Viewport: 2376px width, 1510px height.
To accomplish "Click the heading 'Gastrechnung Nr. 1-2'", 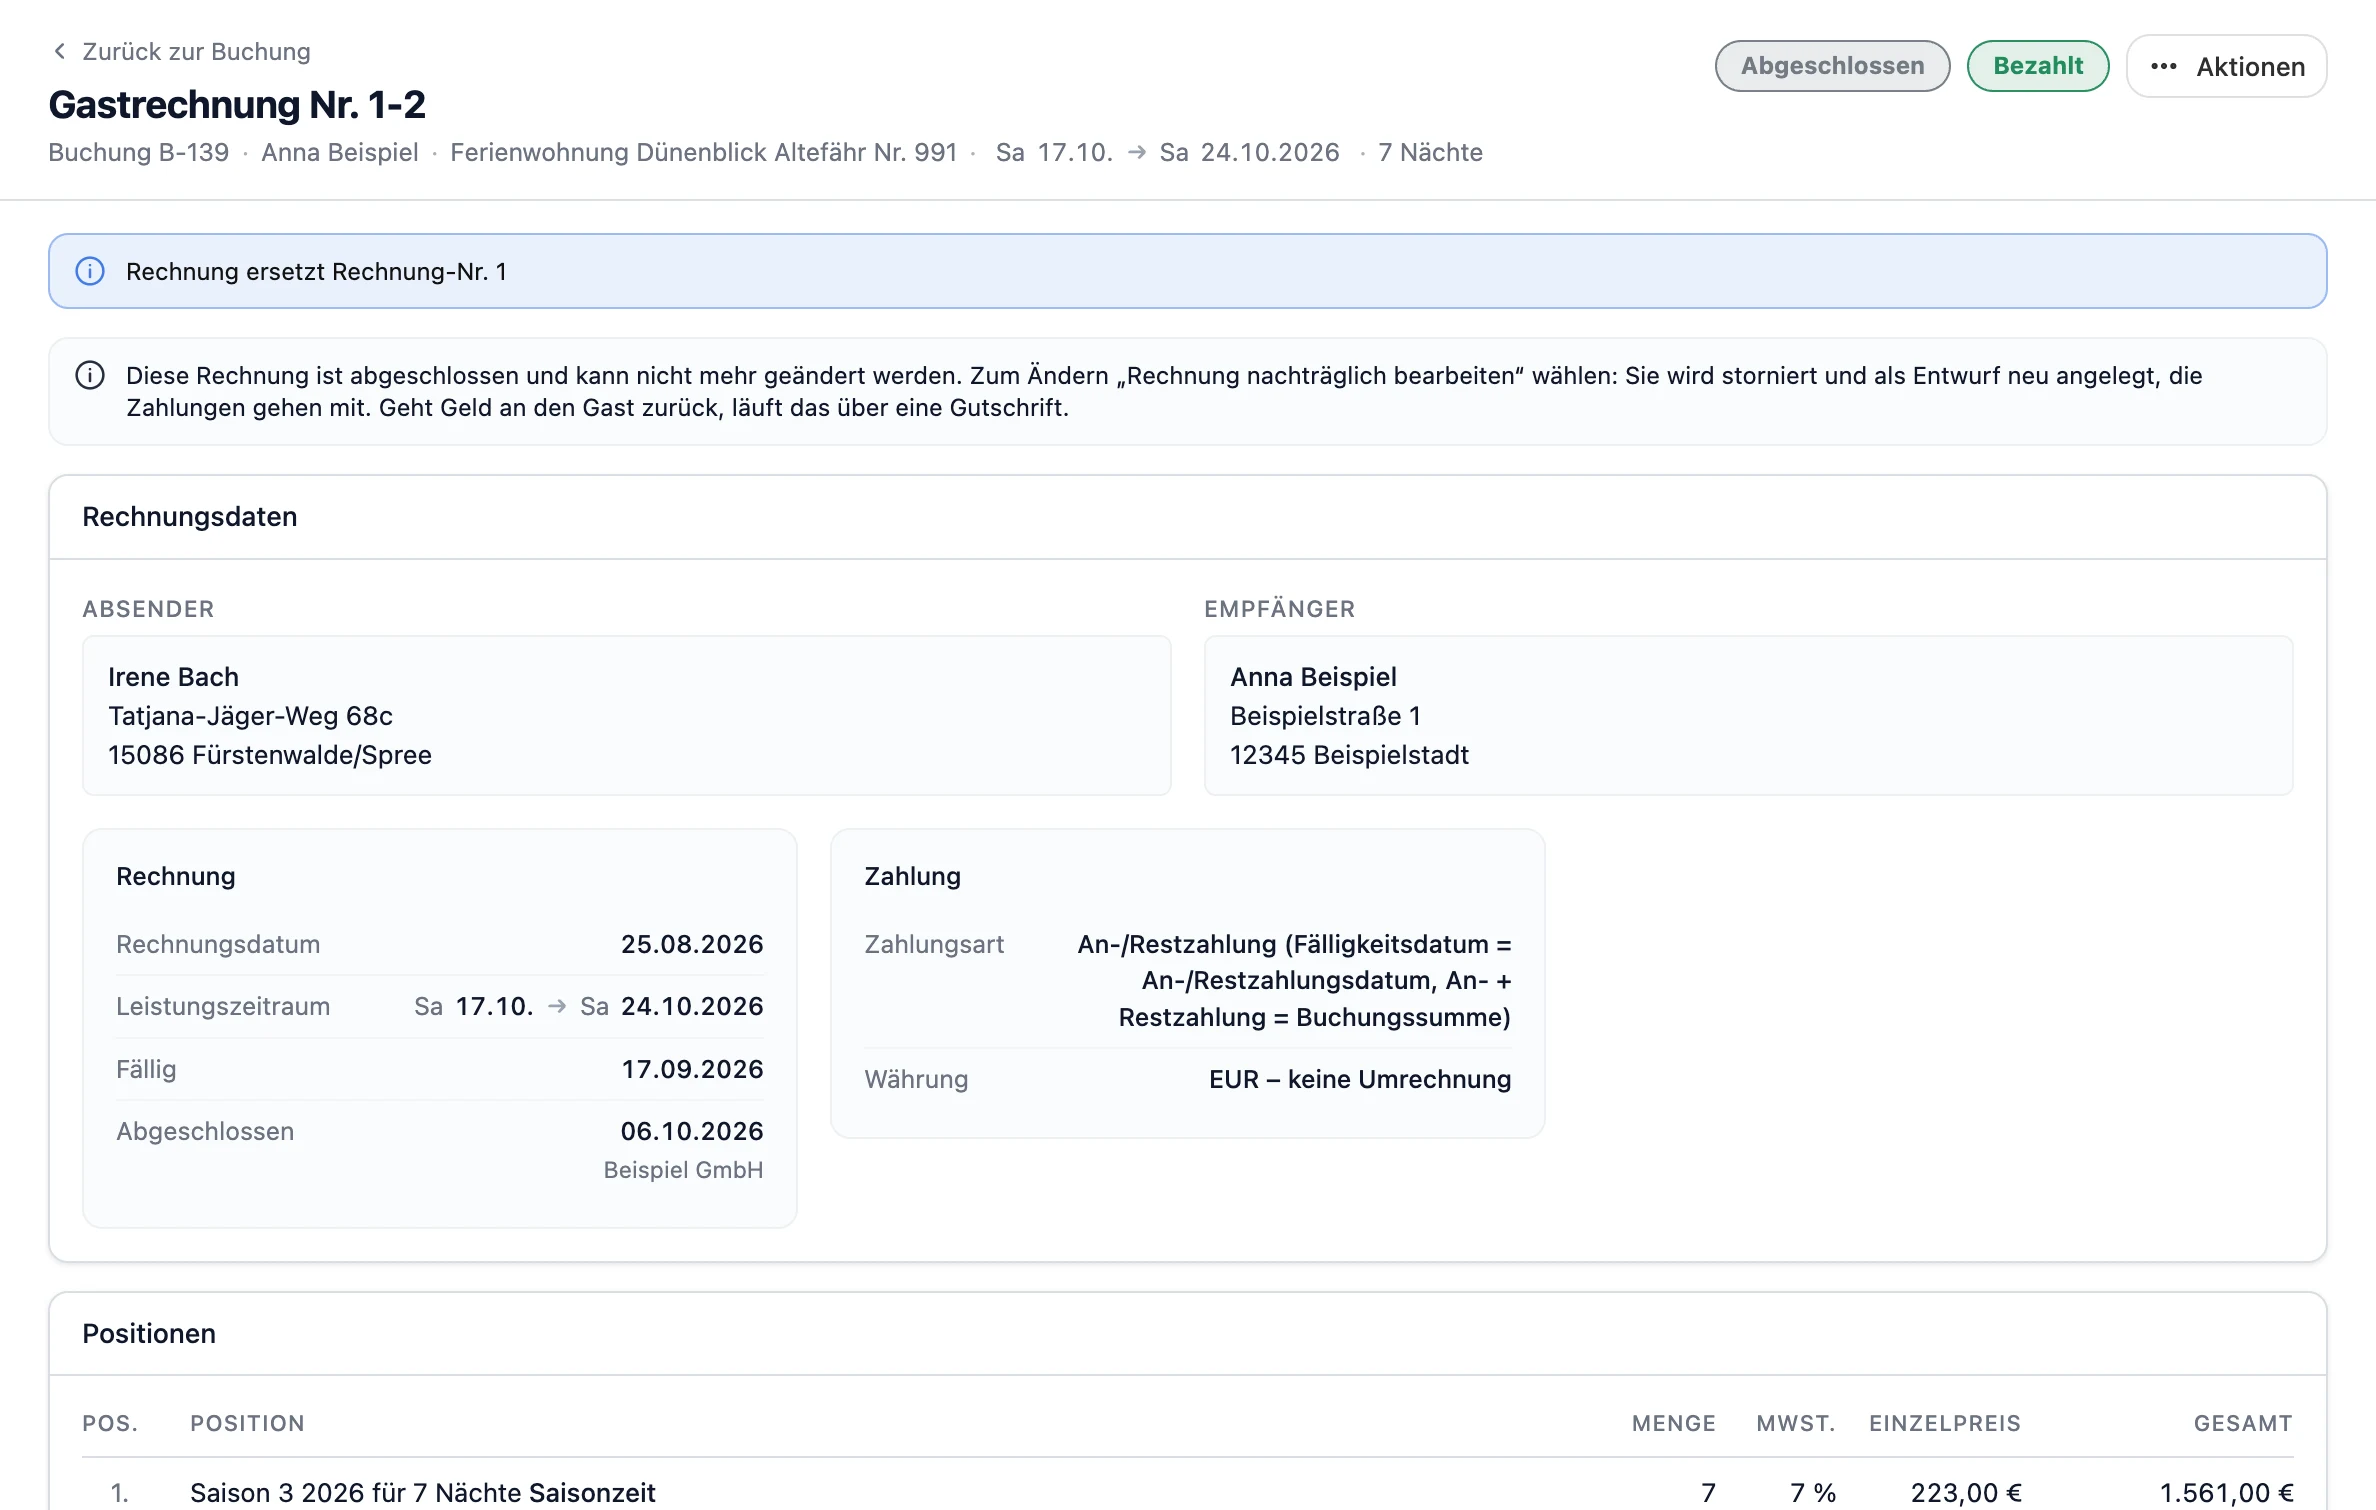I will [x=237, y=104].
